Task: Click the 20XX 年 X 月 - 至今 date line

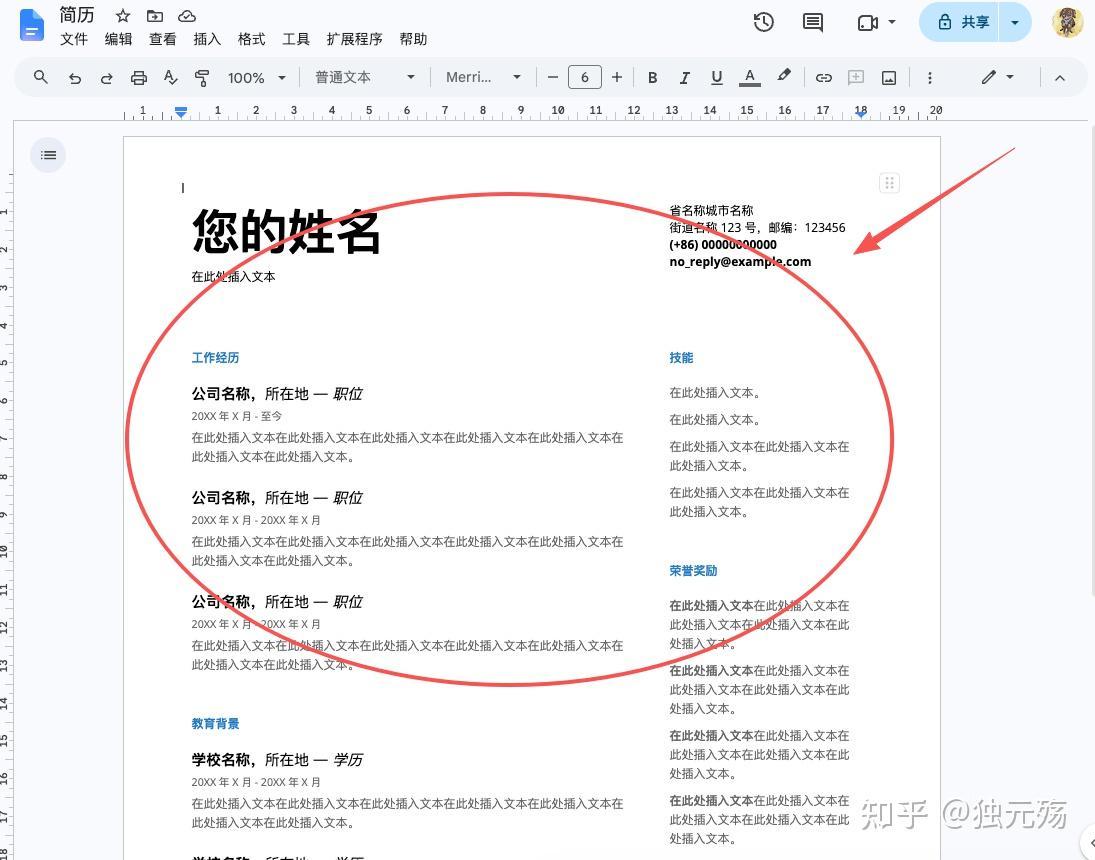Action: tap(237, 416)
